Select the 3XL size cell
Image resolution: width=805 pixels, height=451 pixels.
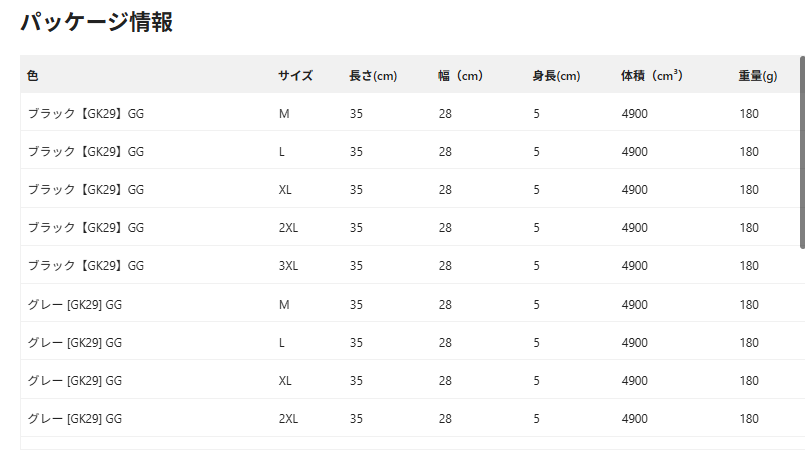tap(288, 266)
